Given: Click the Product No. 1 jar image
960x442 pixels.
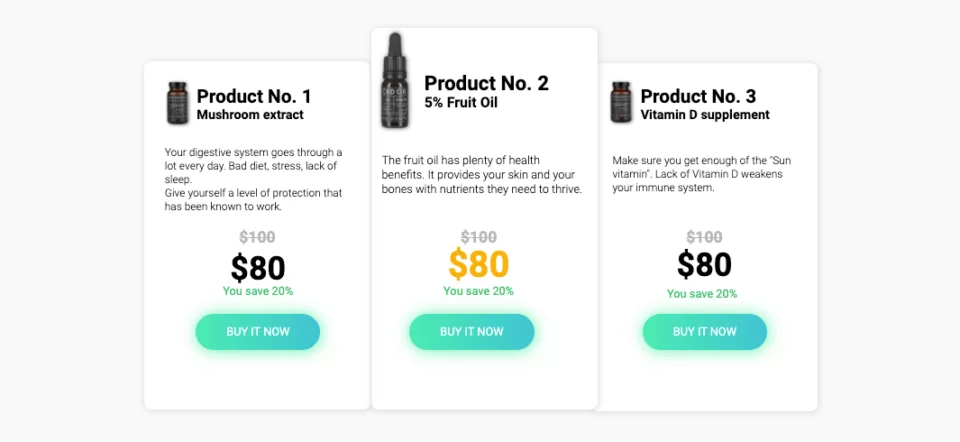Looking at the screenshot, I should pyautogui.click(x=178, y=103).
